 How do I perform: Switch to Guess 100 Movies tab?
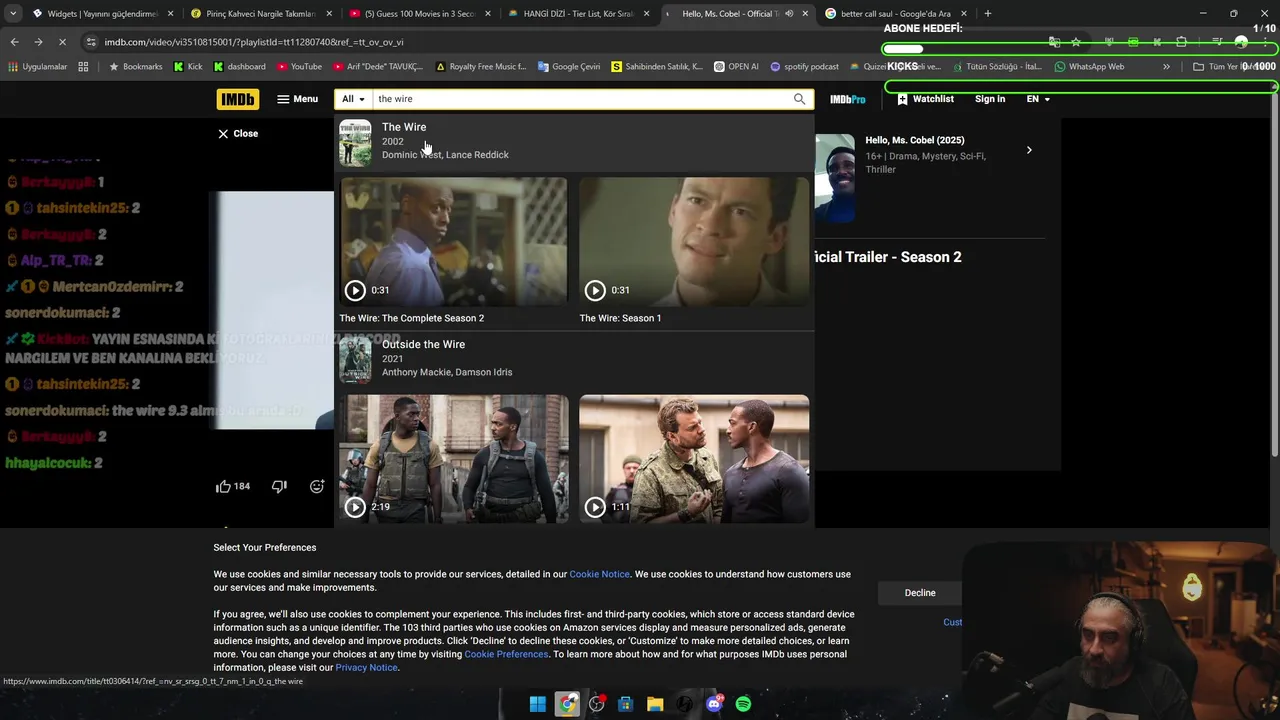coord(418,14)
